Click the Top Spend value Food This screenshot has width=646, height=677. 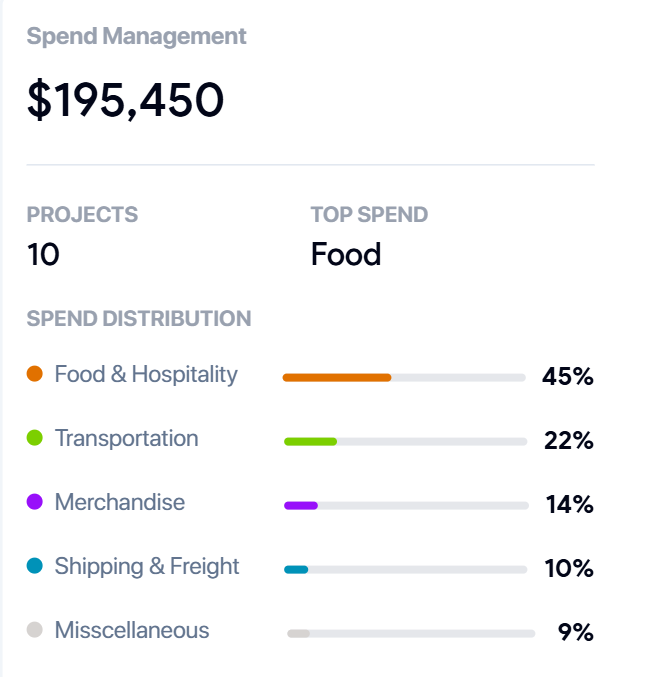coord(346,254)
